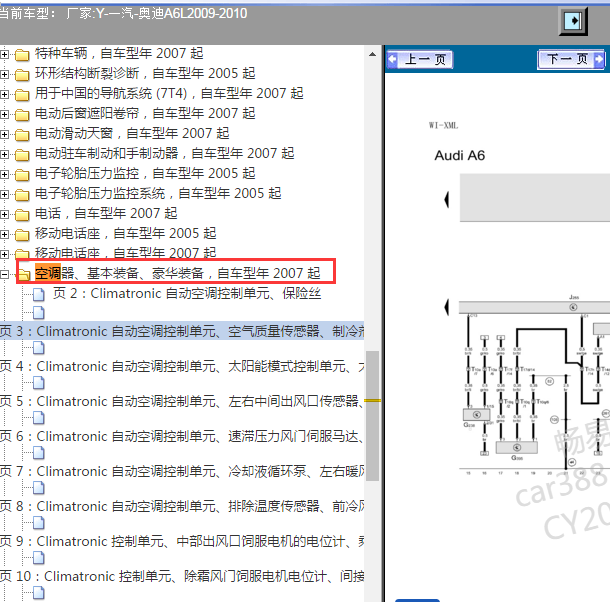Click the page icon above 页 9 entry
Image resolution: width=610 pixels, height=602 pixels.
39,523
